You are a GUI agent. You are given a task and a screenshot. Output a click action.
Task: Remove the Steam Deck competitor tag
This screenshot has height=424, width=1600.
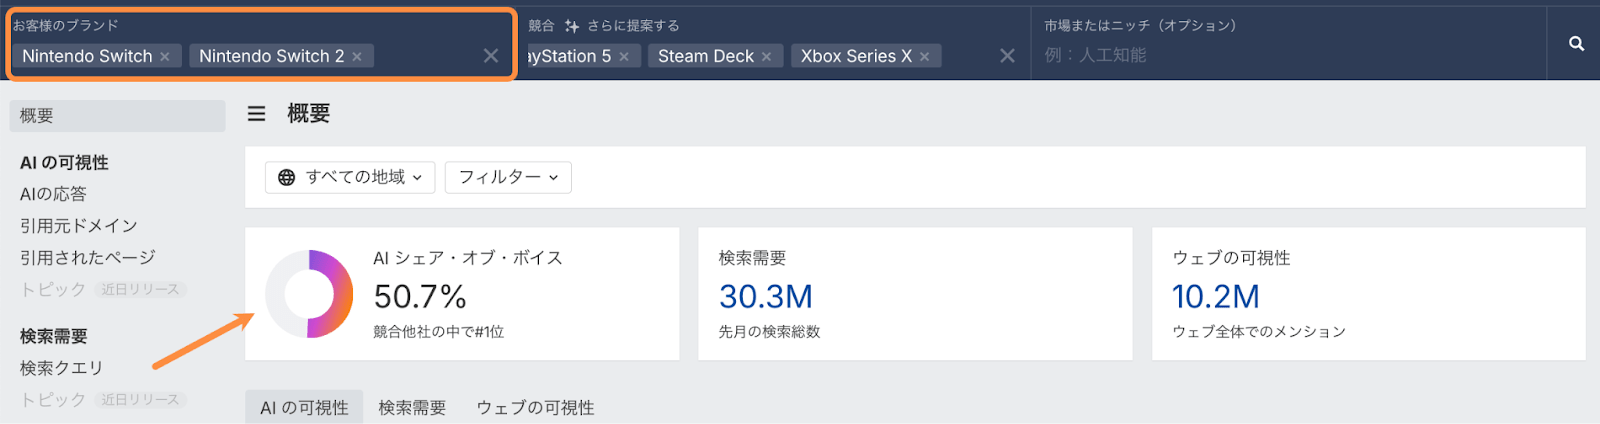tap(767, 57)
